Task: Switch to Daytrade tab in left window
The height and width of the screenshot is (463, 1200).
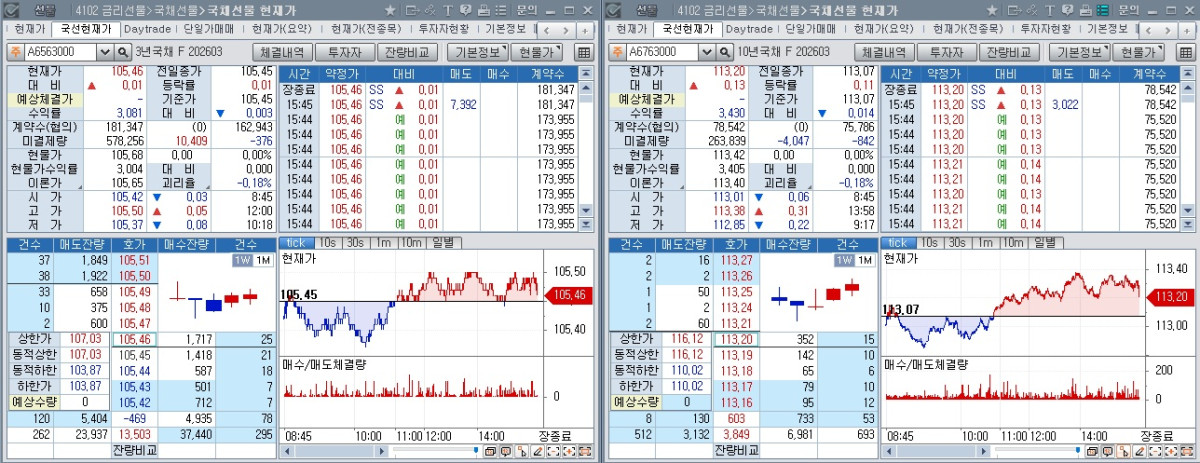Action: (x=148, y=29)
